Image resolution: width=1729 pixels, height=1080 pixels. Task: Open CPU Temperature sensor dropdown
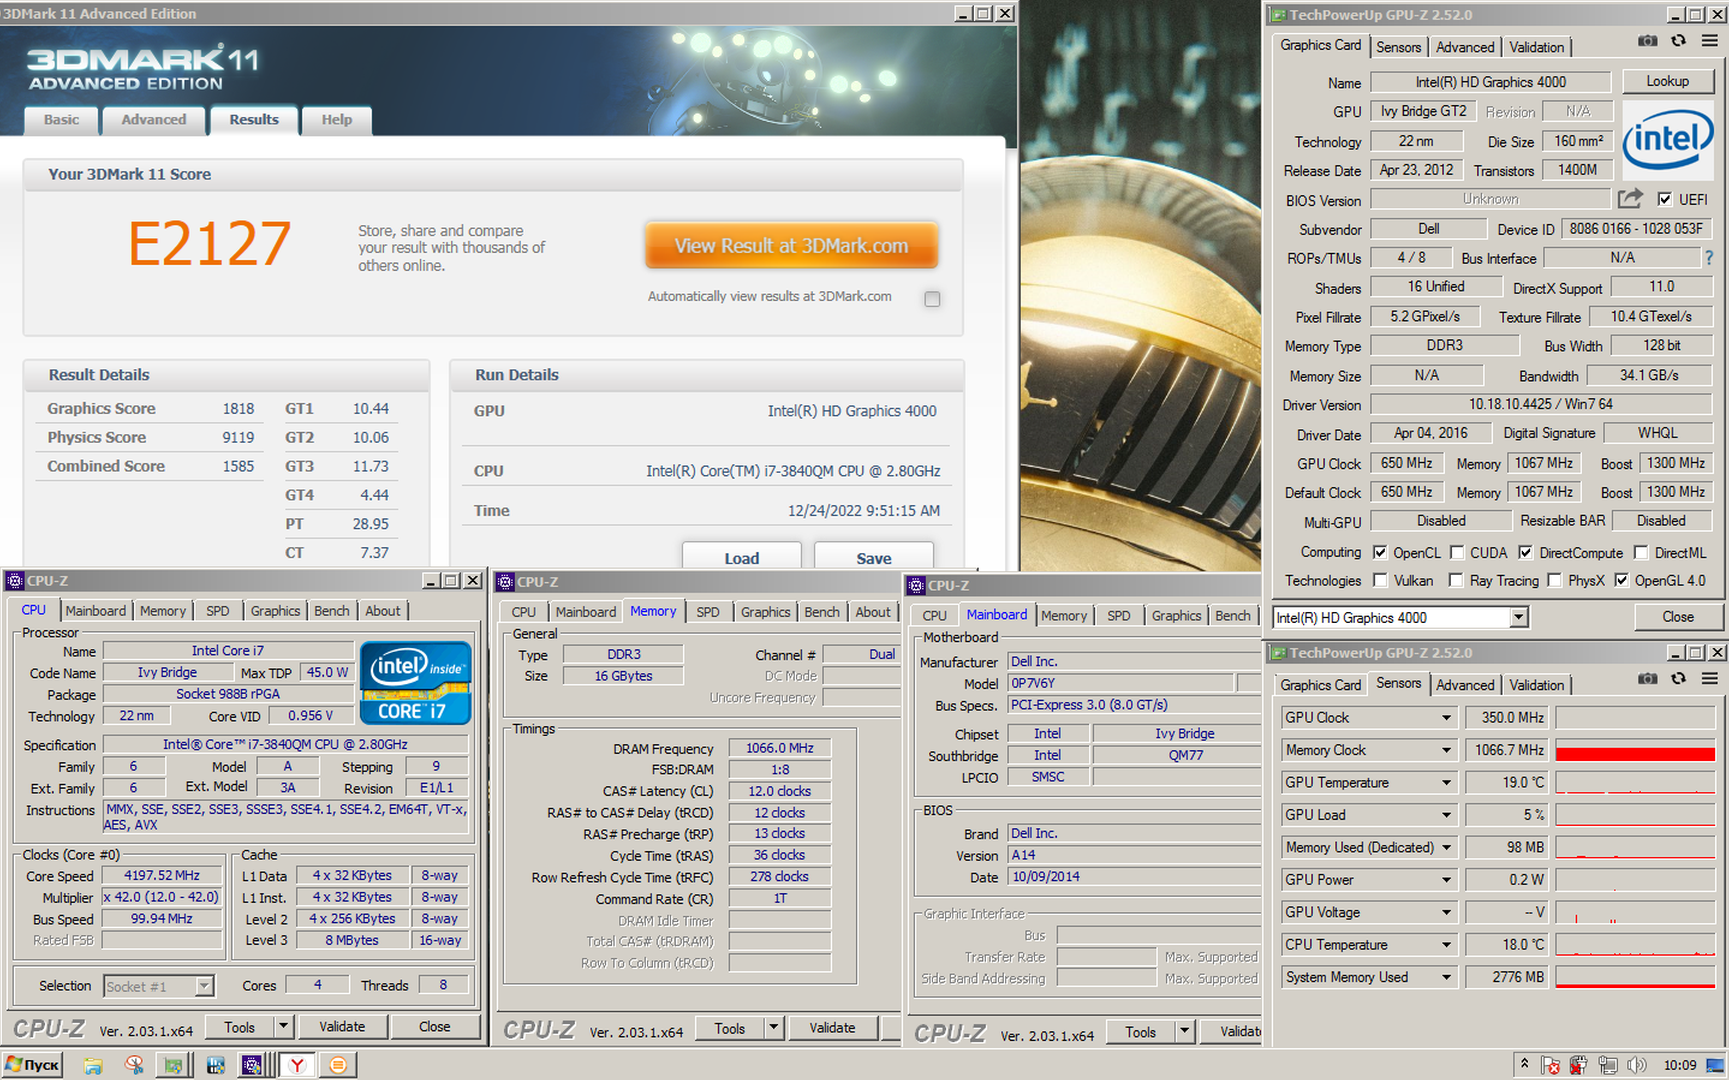tap(1446, 944)
